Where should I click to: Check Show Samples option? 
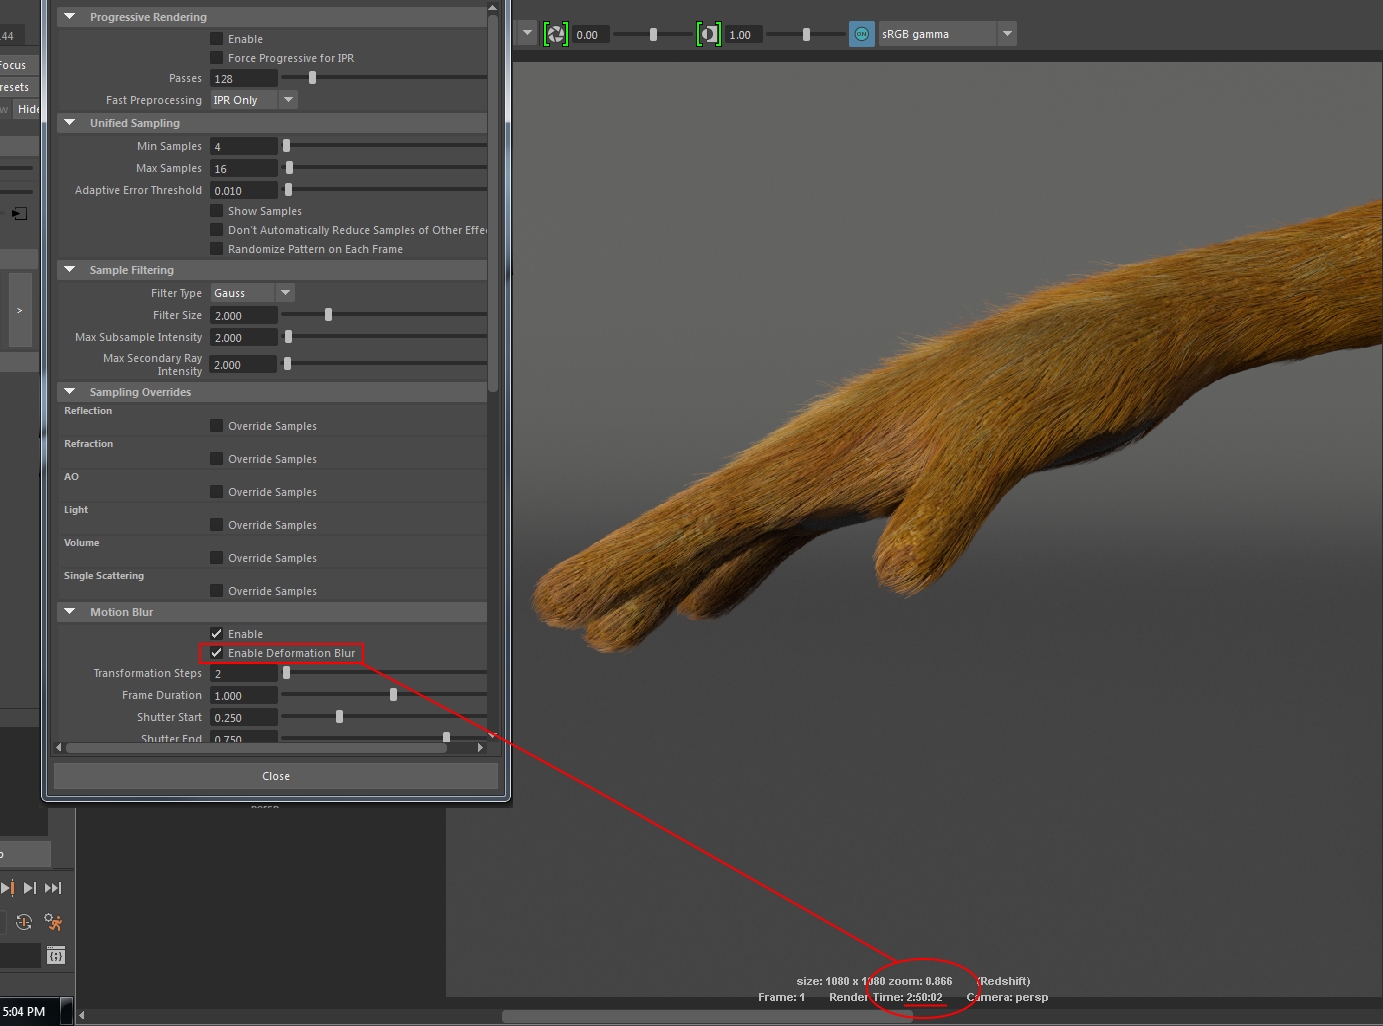click(x=217, y=211)
